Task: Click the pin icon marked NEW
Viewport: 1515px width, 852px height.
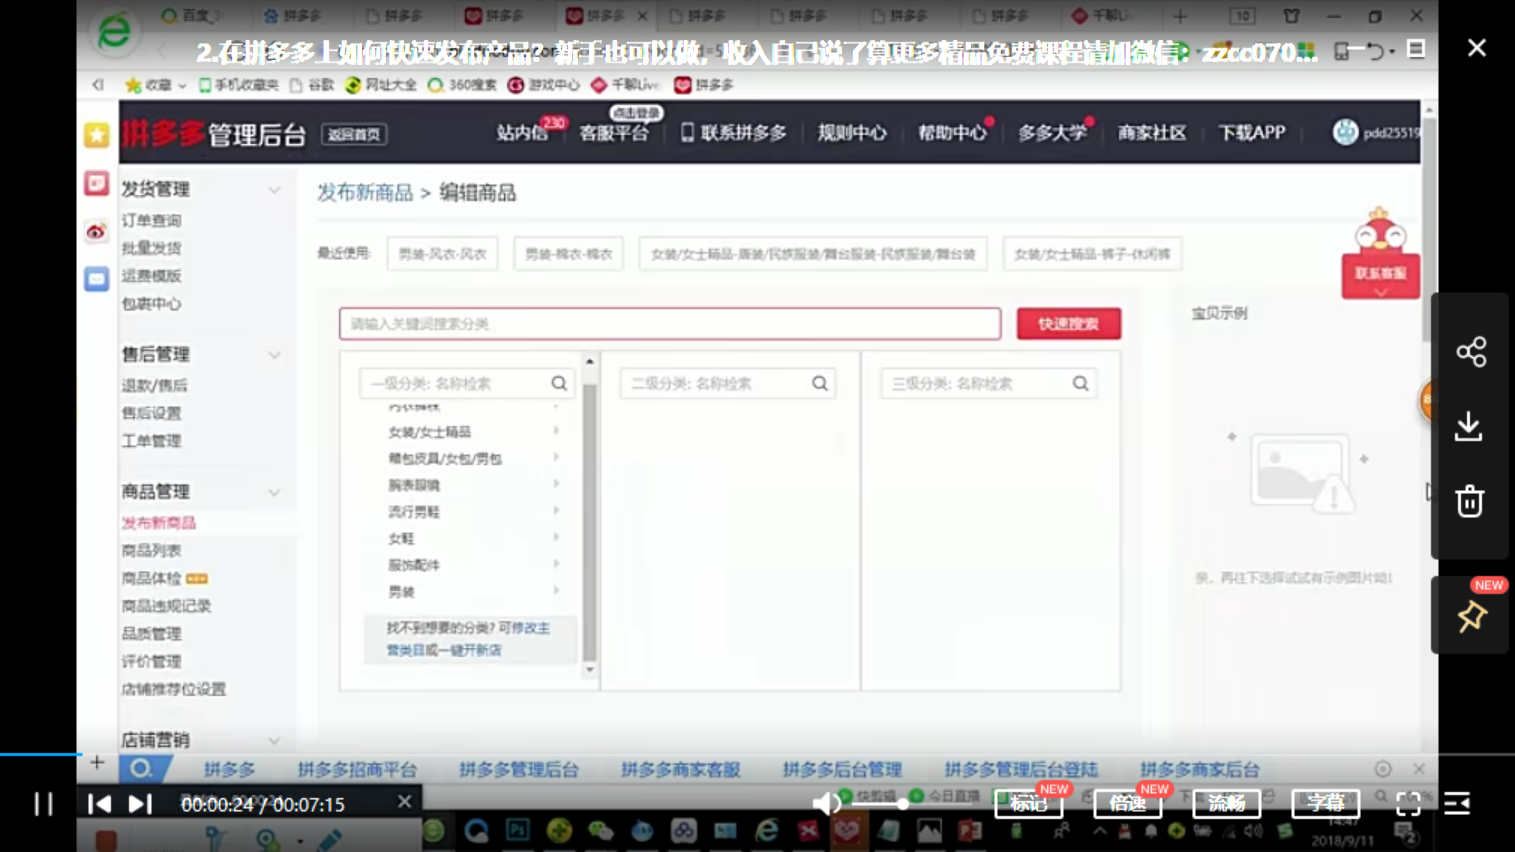Action: [x=1471, y=616]
